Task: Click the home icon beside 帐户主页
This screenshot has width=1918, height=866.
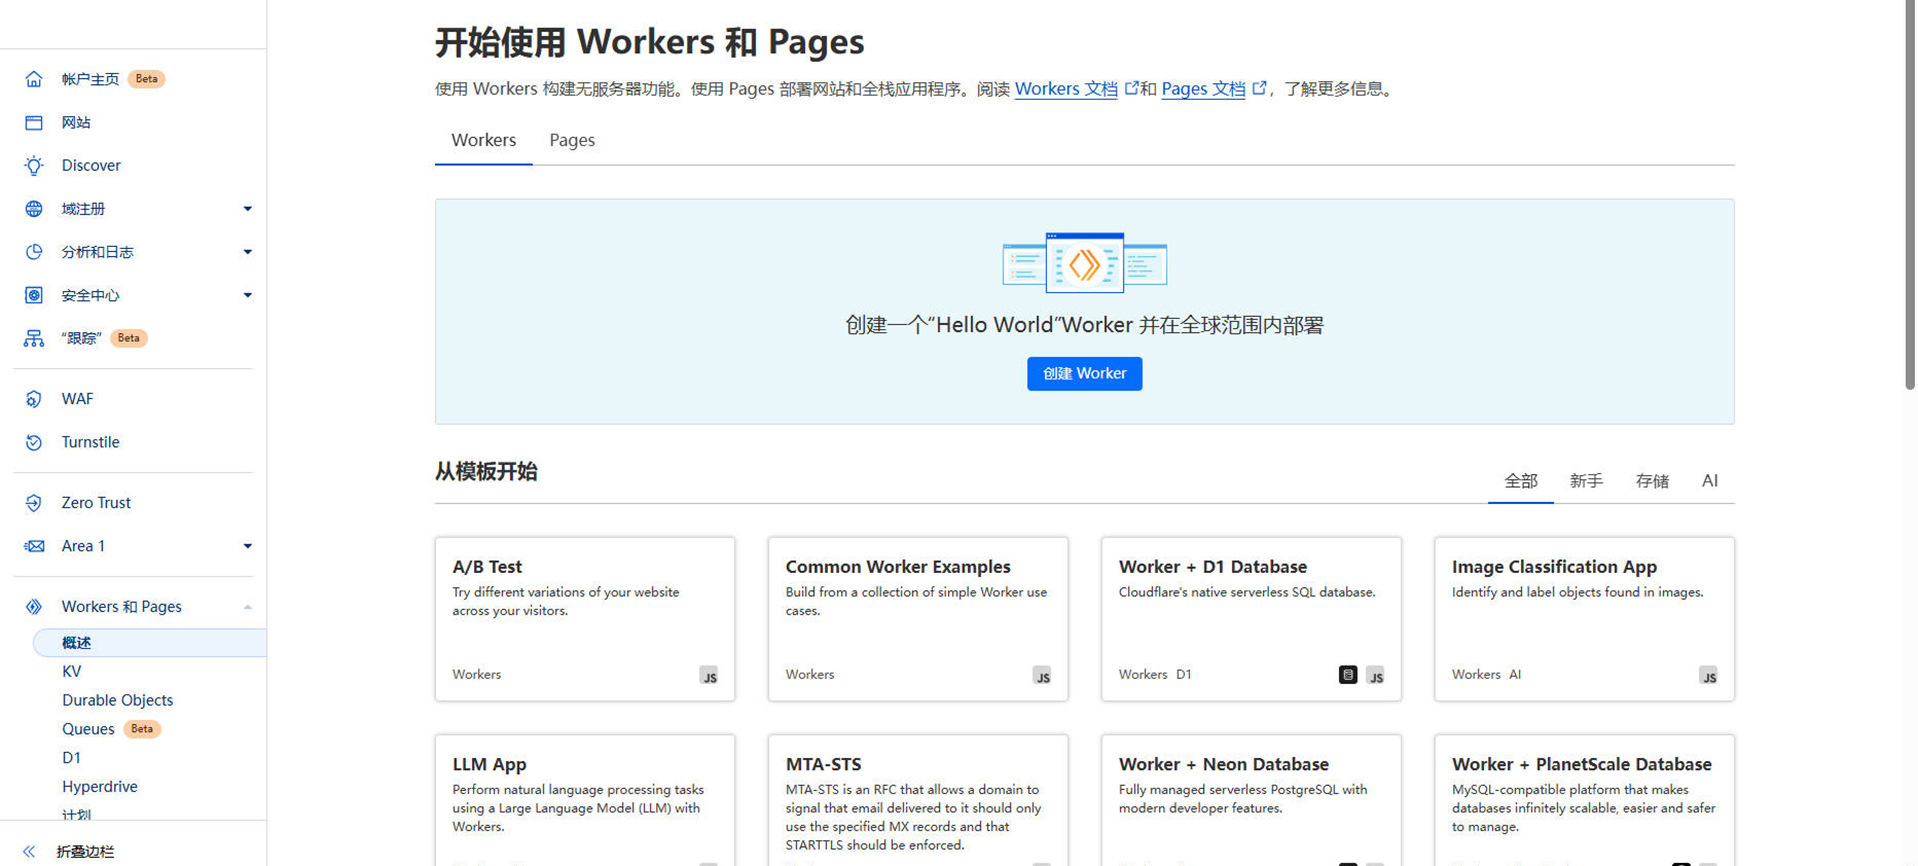Action: pos(34,79)
